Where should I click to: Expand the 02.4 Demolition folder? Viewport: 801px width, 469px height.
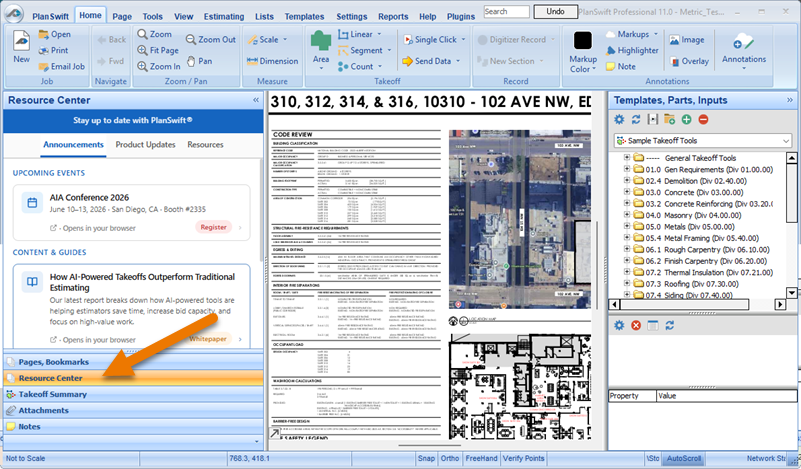627,180
